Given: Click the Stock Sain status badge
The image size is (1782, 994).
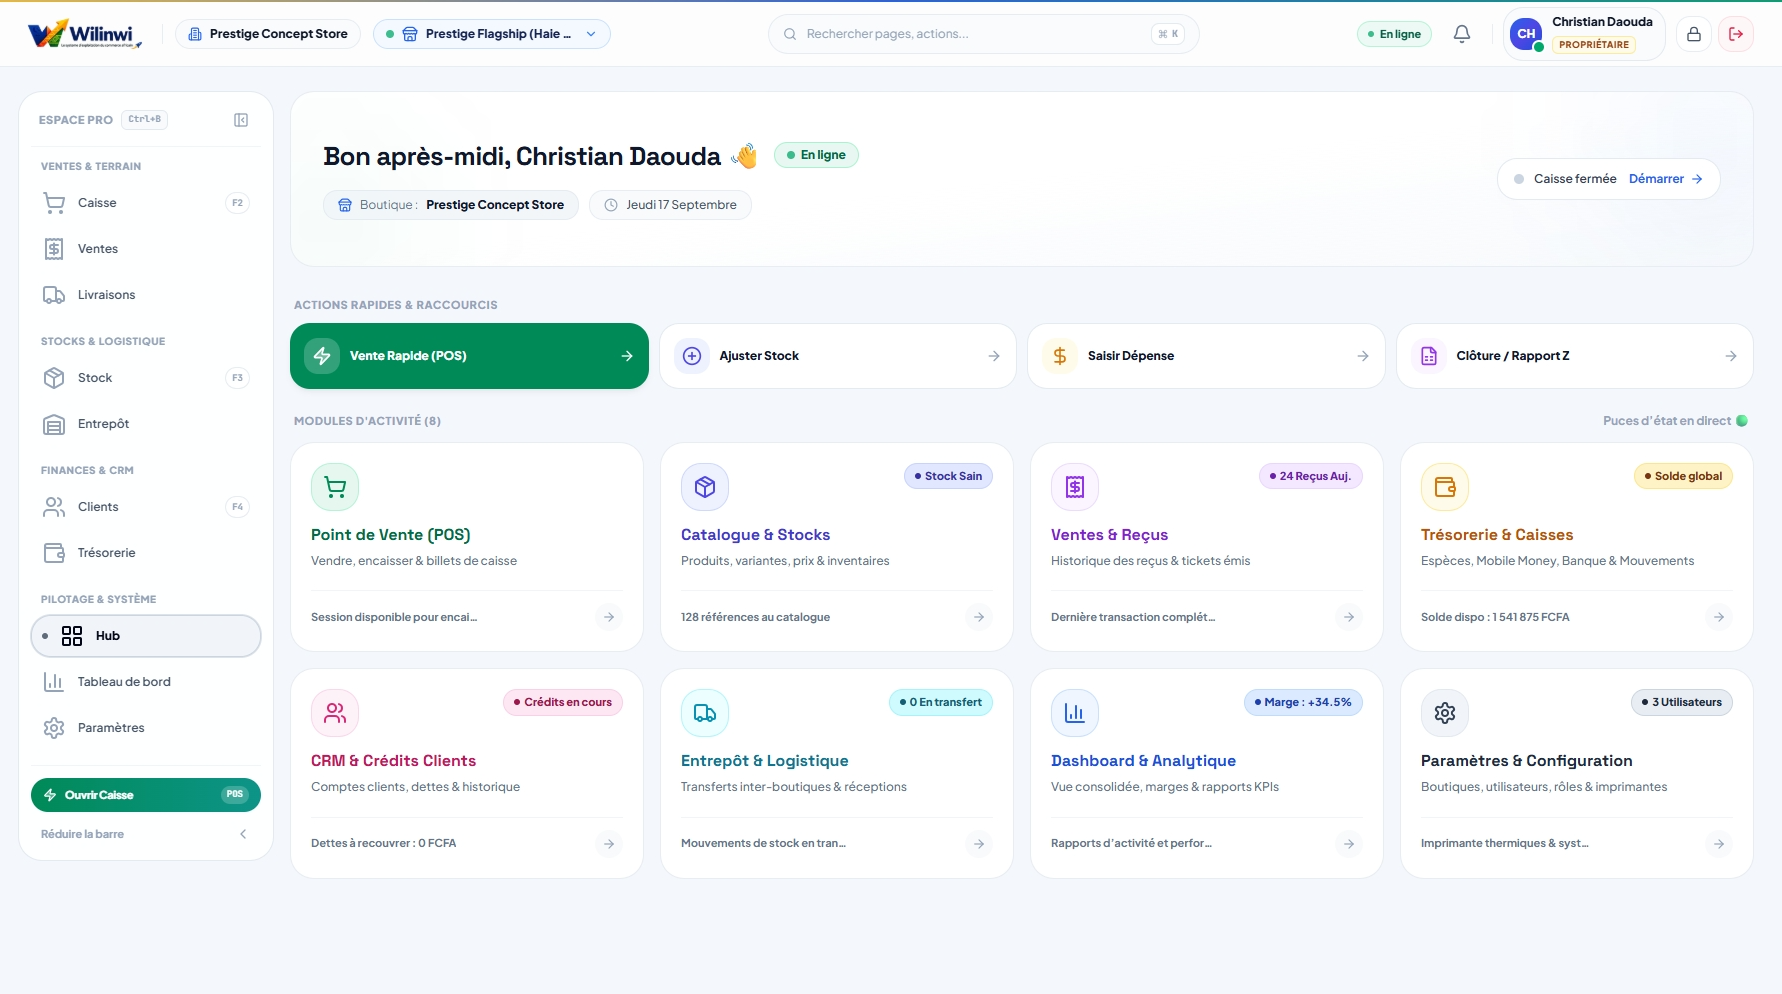Looking at the screenshot, I should point(948,476).
